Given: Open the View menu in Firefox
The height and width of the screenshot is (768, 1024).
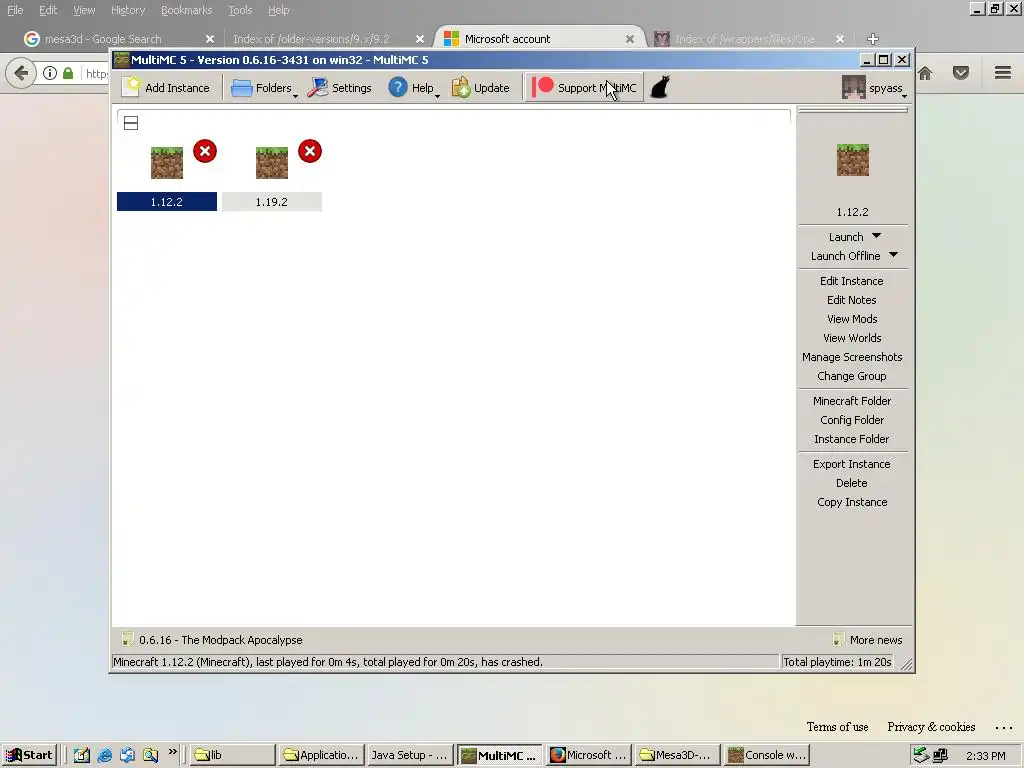Looking at the screenshot, I should pos(84,10).
